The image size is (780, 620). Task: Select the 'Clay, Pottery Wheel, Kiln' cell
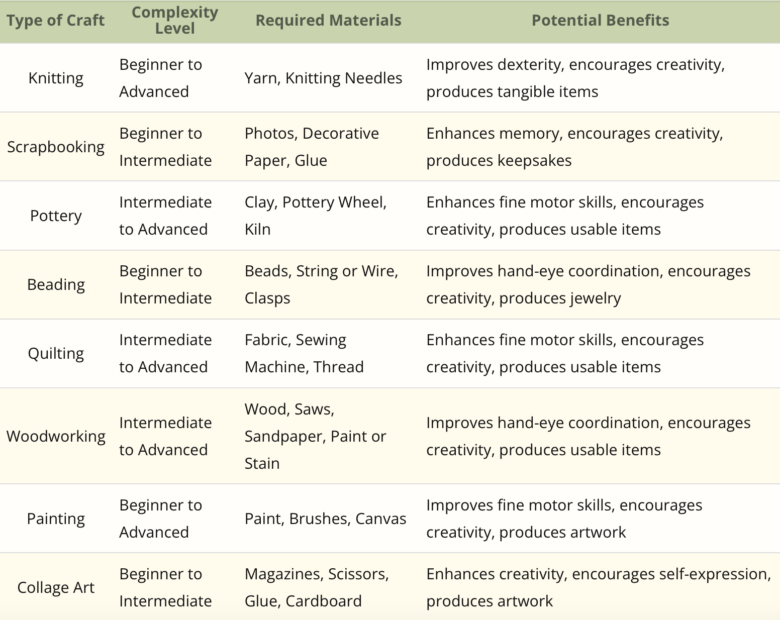tap(315, 216)
